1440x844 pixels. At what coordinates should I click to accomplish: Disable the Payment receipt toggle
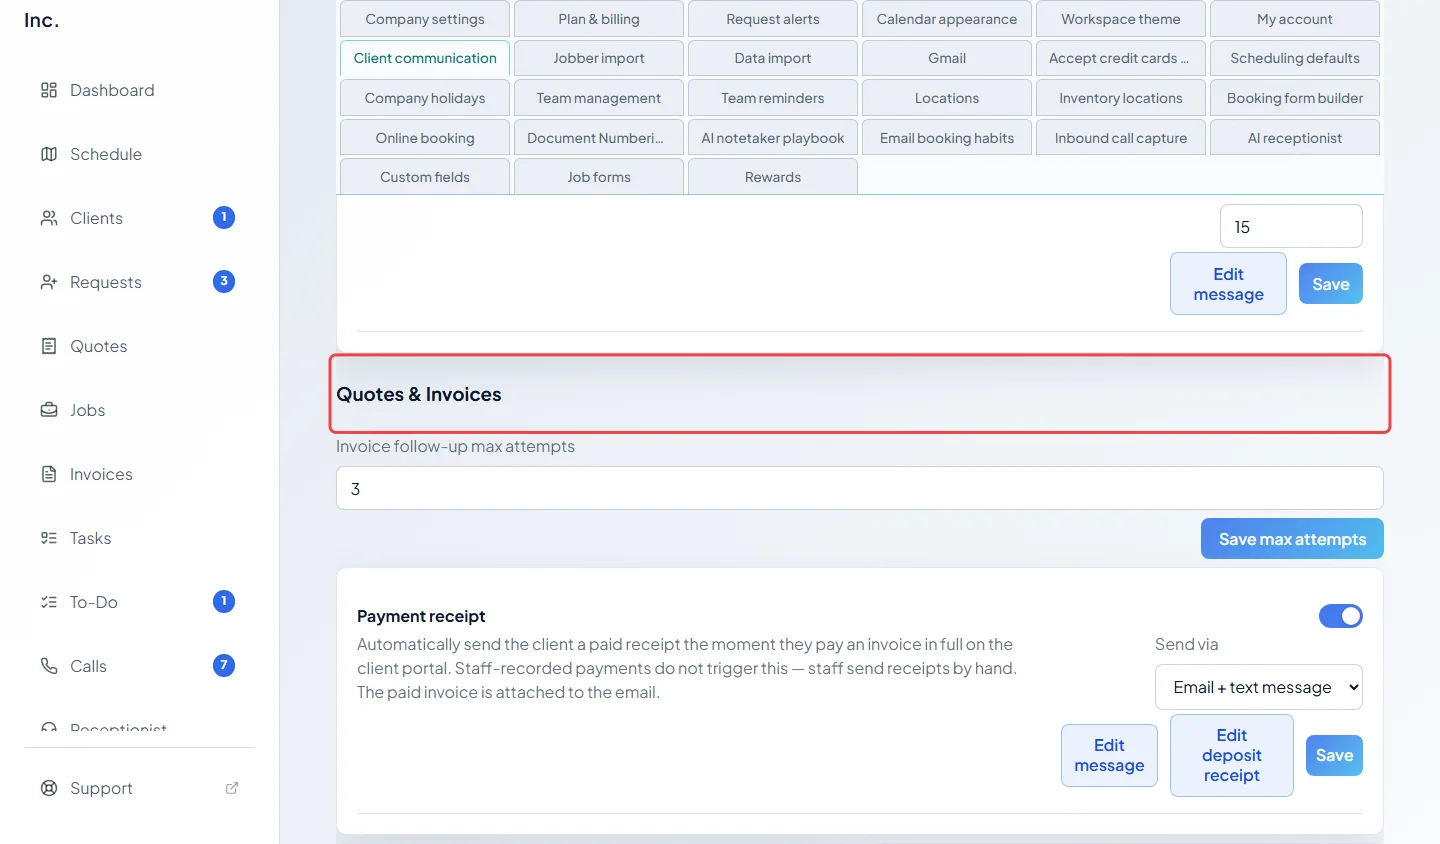click(1340, 616)
